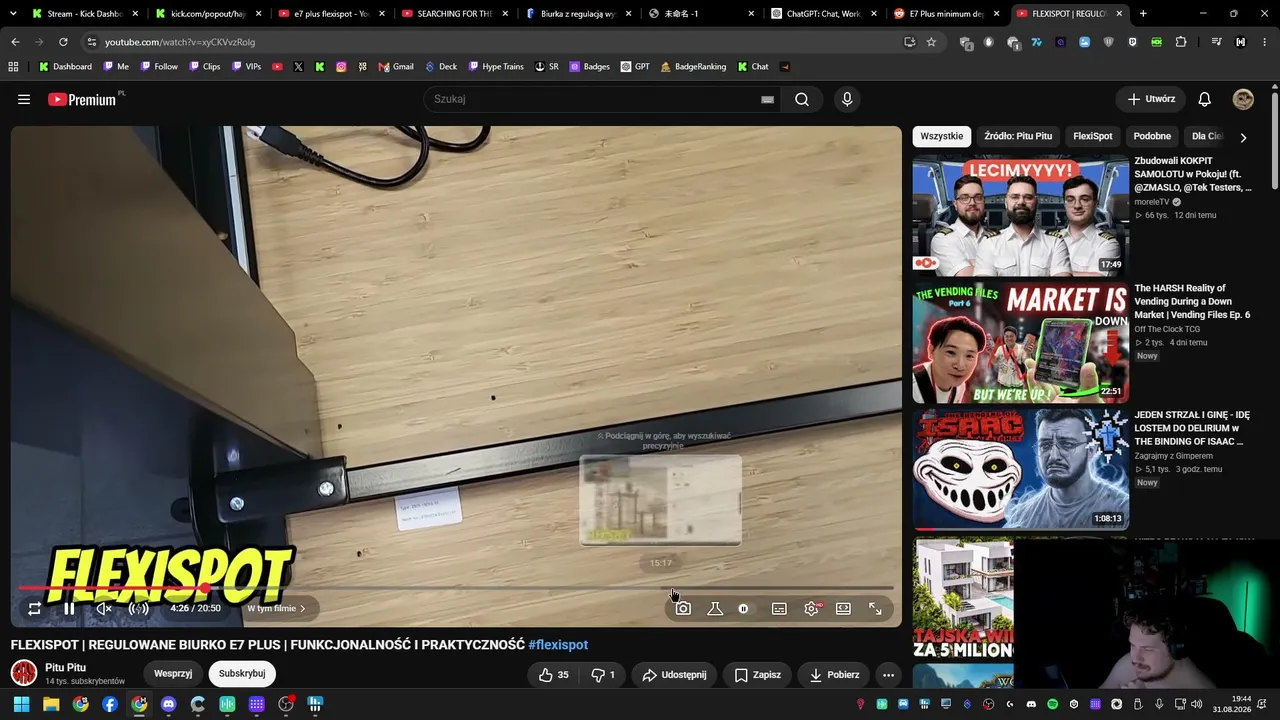
Task: Open the YouTube guide hamburger menu
Action: 24,99
